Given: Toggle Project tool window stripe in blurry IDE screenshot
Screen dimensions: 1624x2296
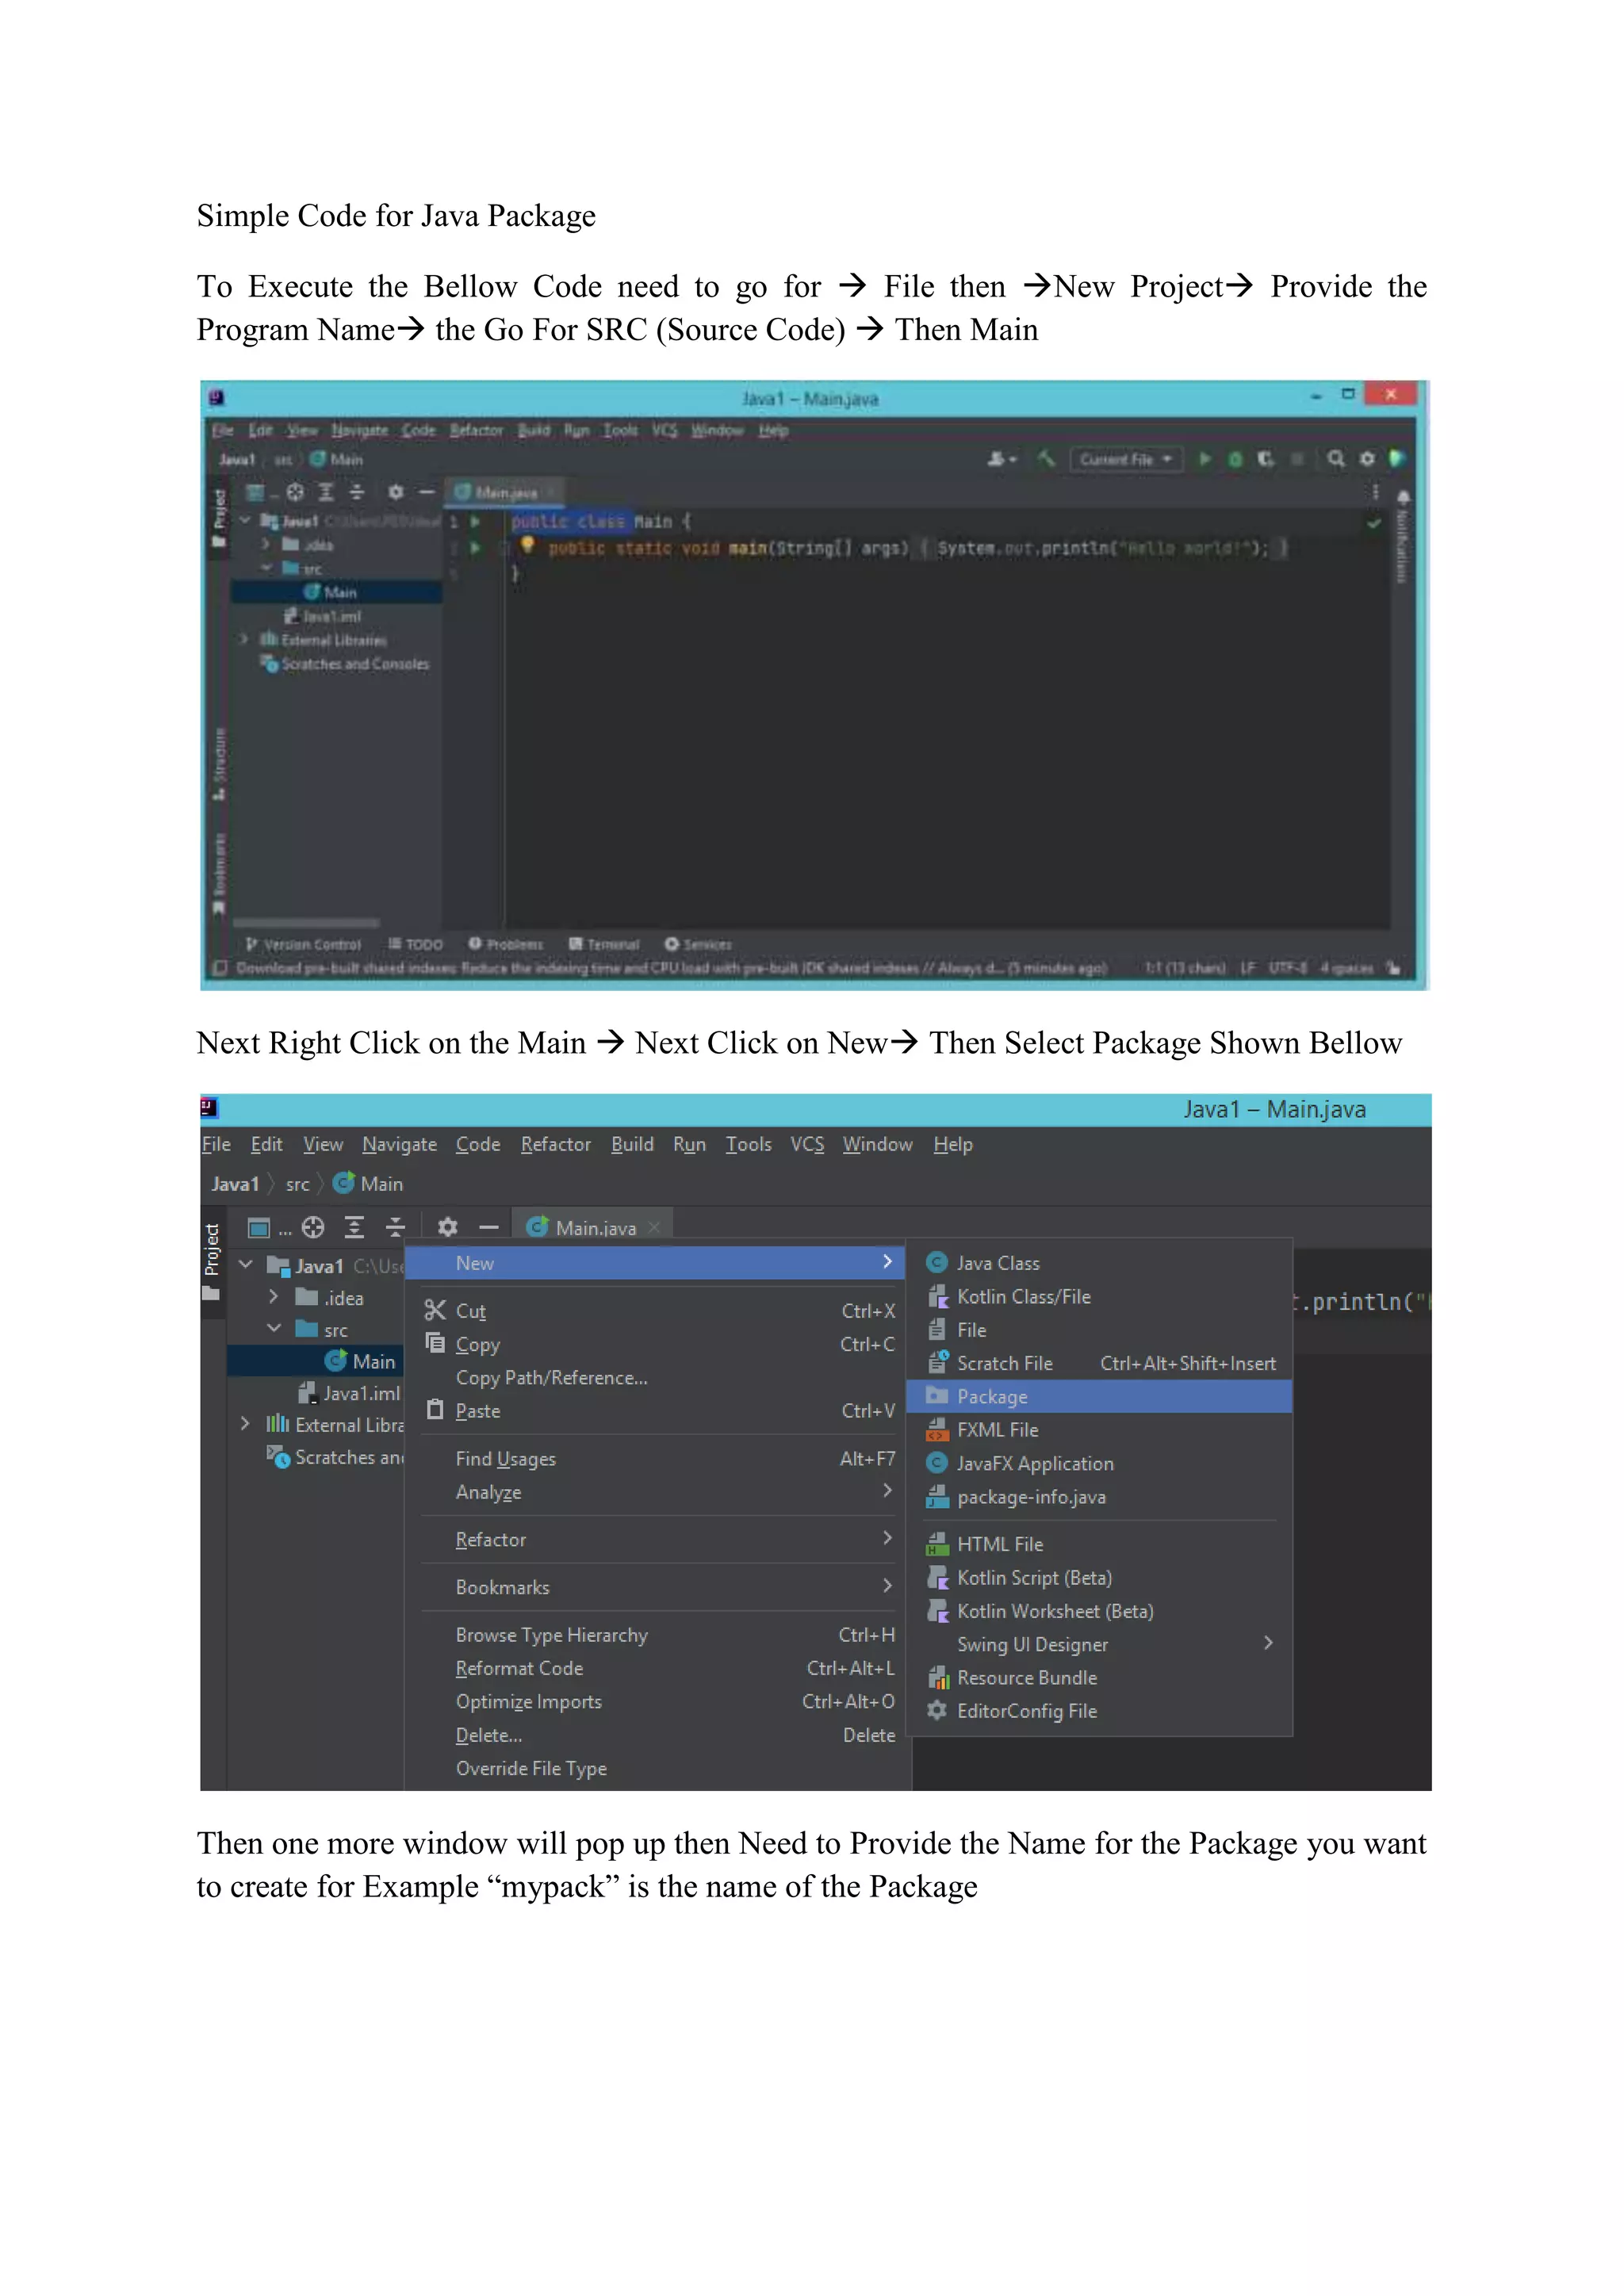Looking at the screenshot, I should pos(219,517).
